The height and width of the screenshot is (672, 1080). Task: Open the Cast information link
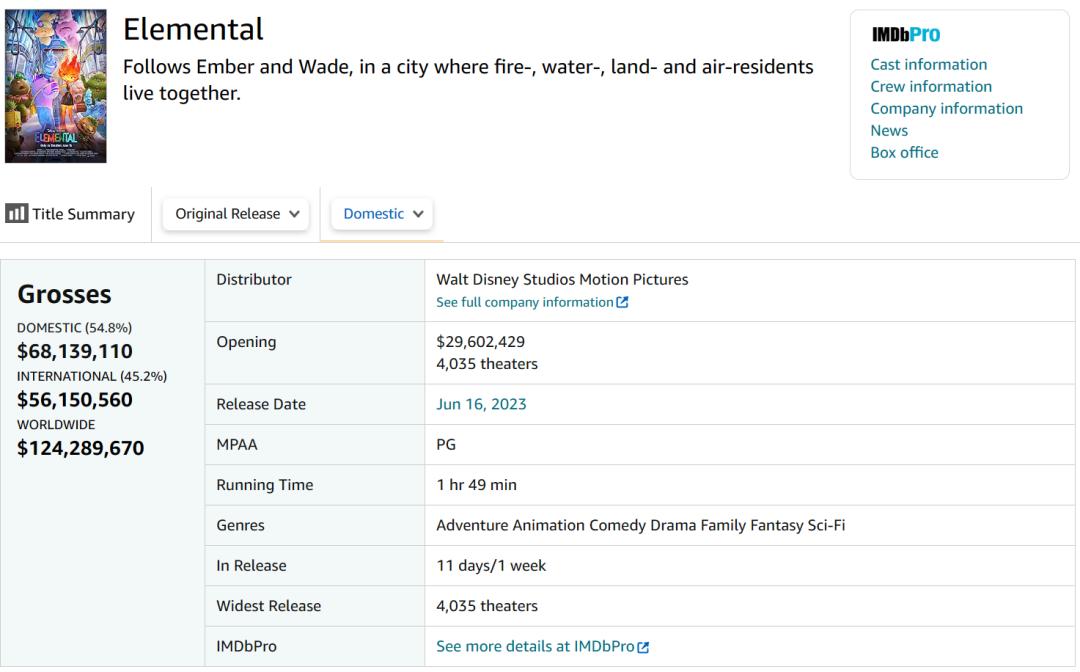pyautogui.click(x=928, y=64)
